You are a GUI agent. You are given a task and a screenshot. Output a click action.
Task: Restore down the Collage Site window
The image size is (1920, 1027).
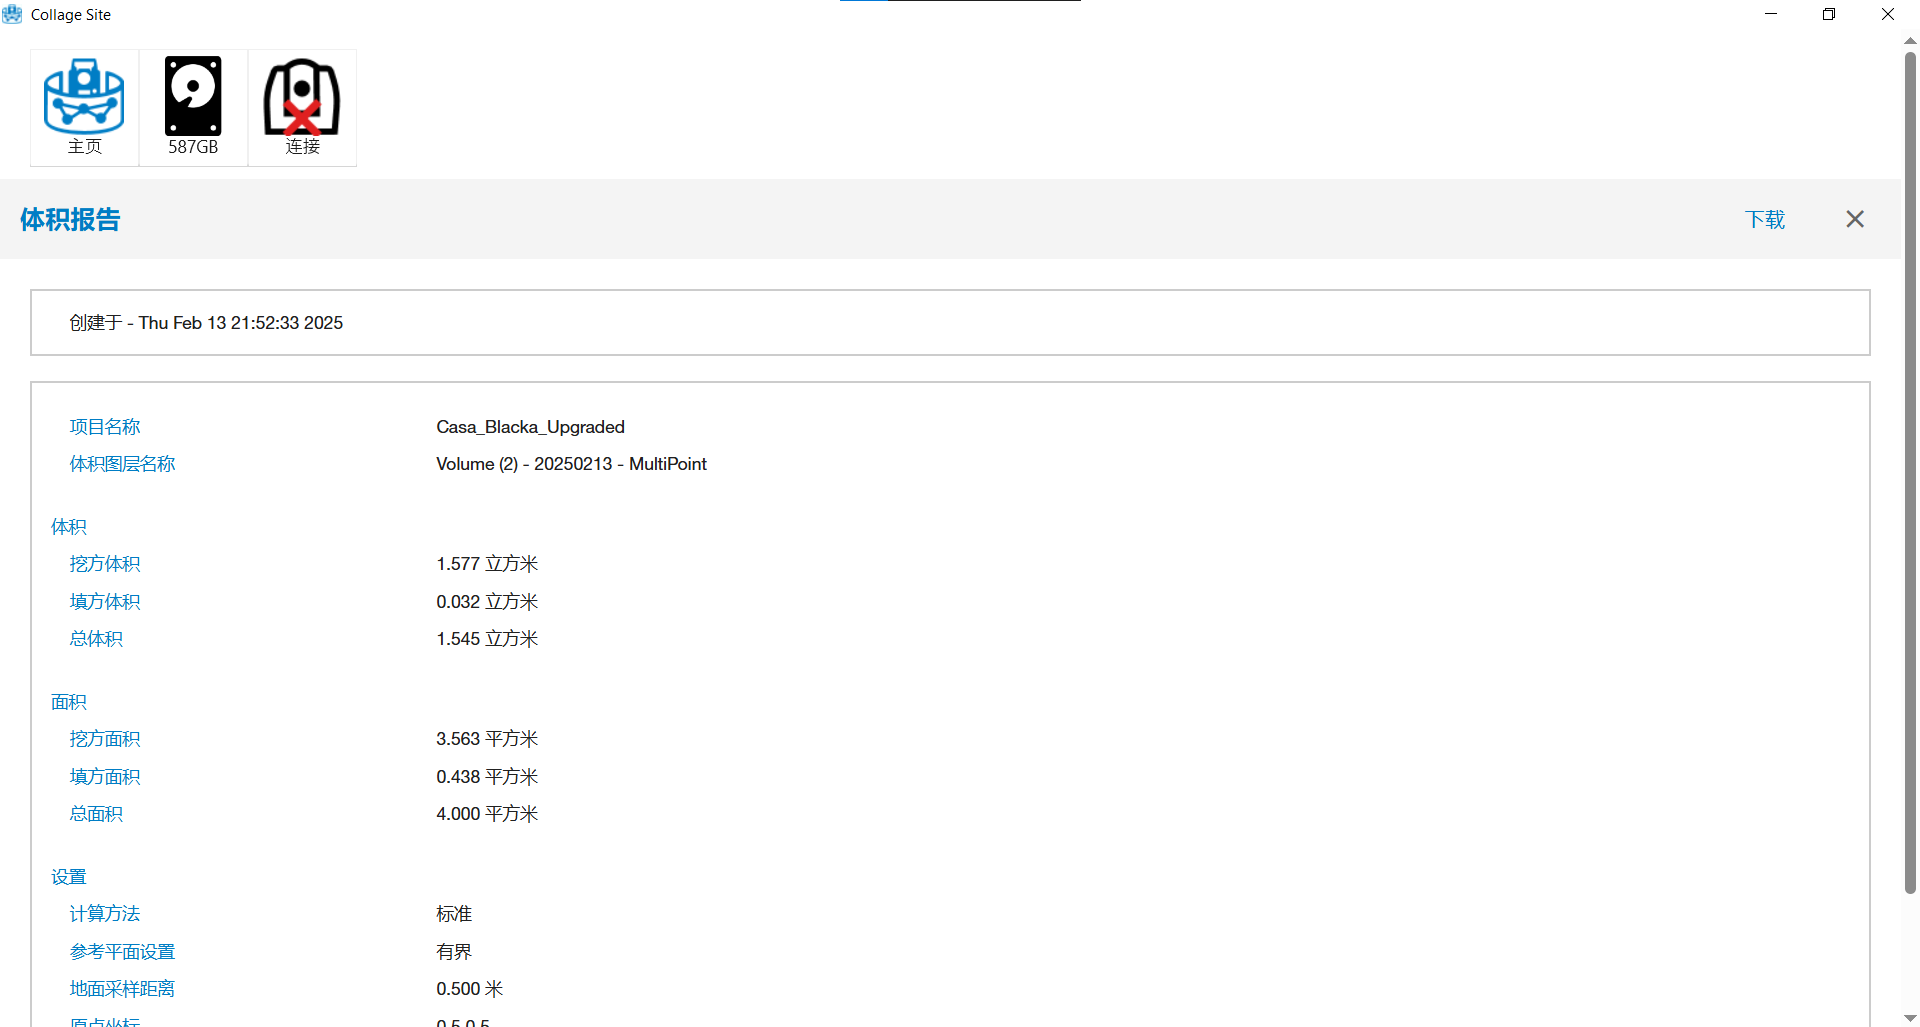click(x=1829, y=14)
